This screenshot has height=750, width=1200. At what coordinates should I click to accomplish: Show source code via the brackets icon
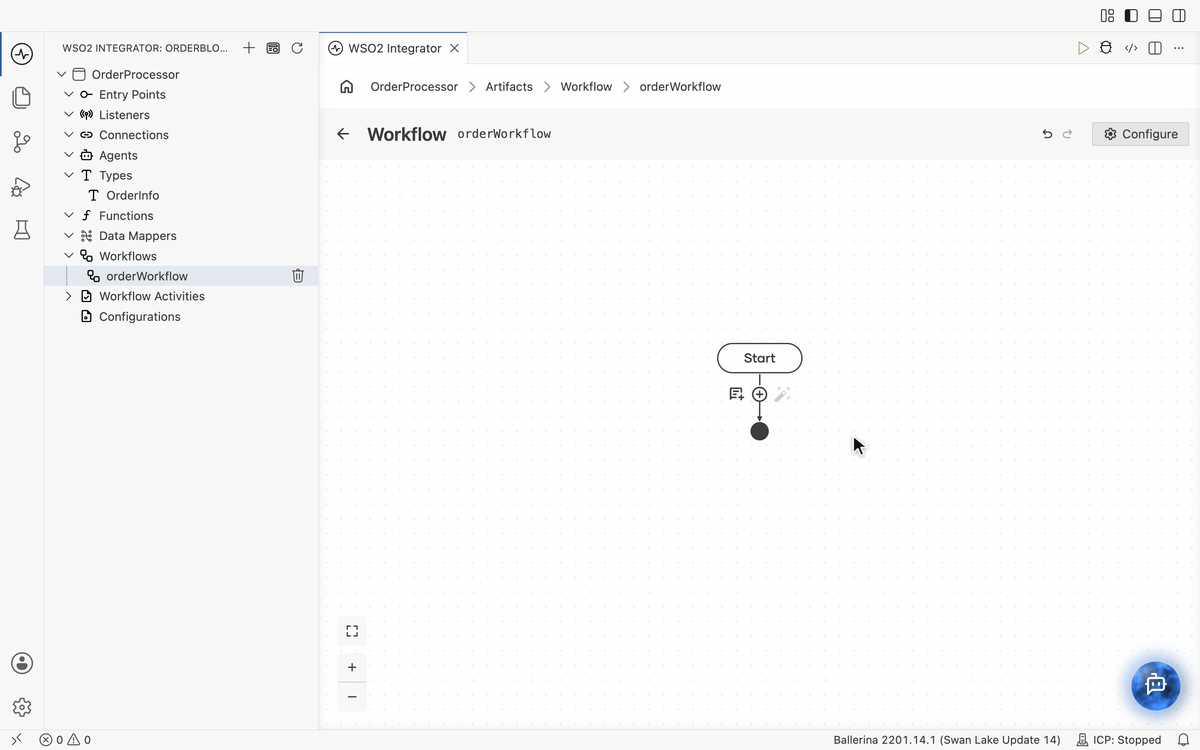click(x=1131, y=48)
